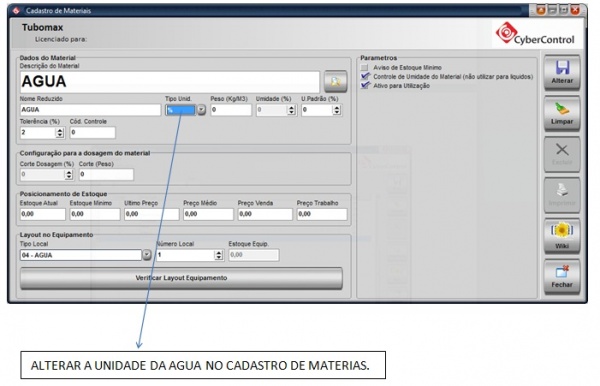Click the U.Padrão (%) value field
Image resolution: width=600 pixels, height=386 pixels.
pos(317,110)
